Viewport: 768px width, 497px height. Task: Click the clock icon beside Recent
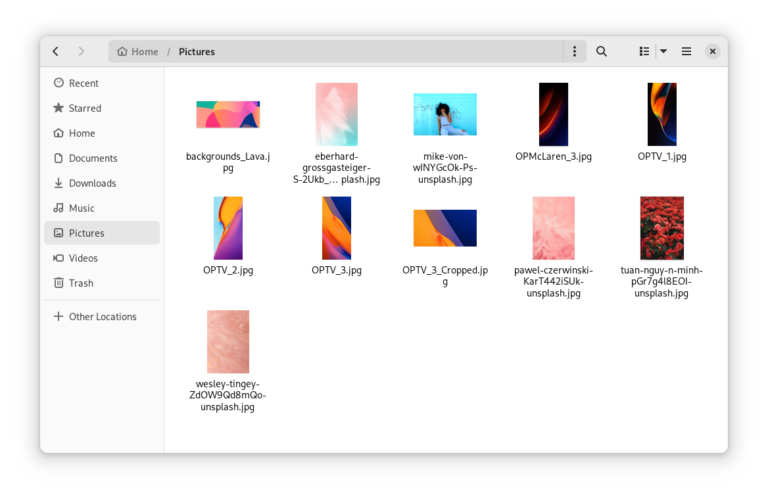(59, 83)
